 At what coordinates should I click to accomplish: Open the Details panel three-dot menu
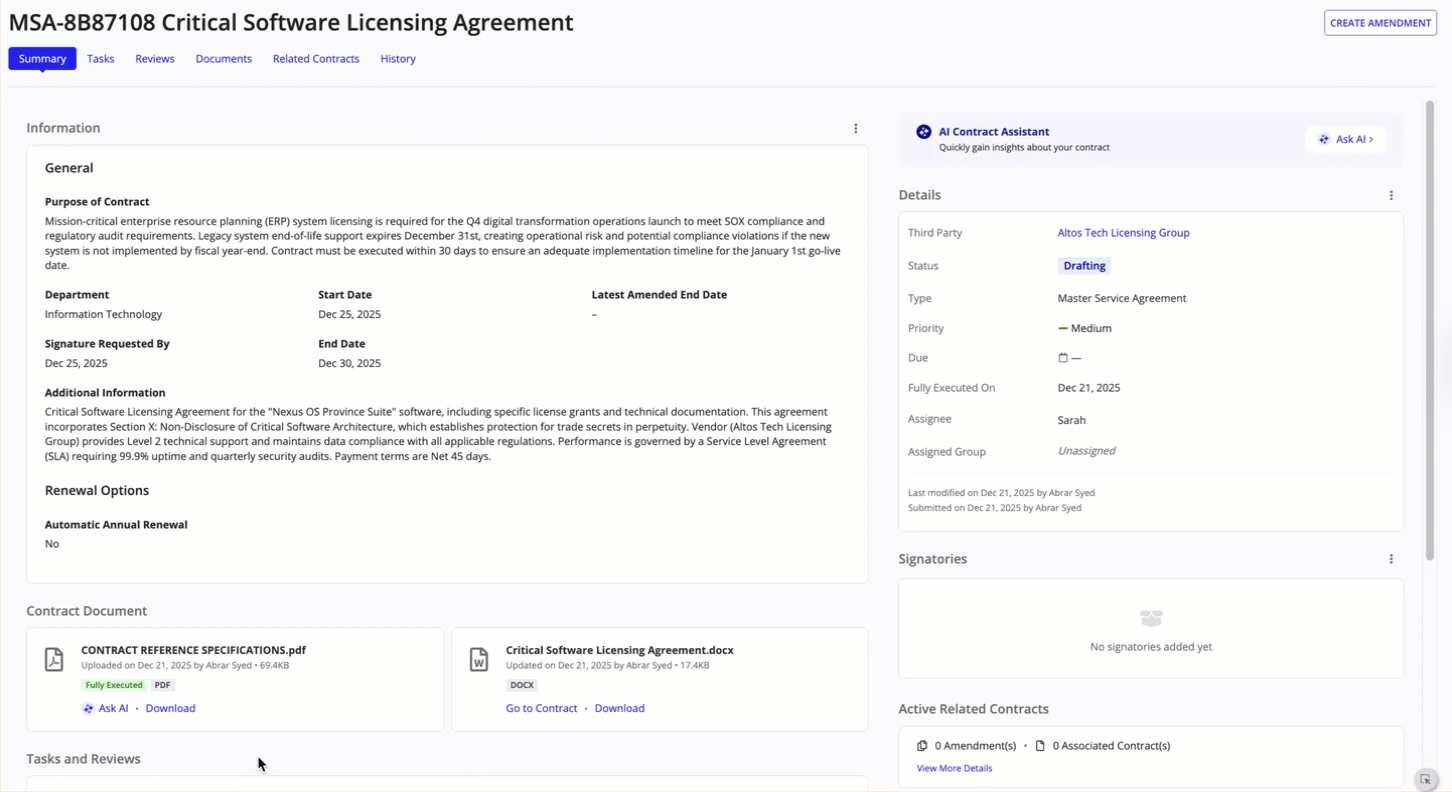pyautogui.click(x=1391, y=195)
